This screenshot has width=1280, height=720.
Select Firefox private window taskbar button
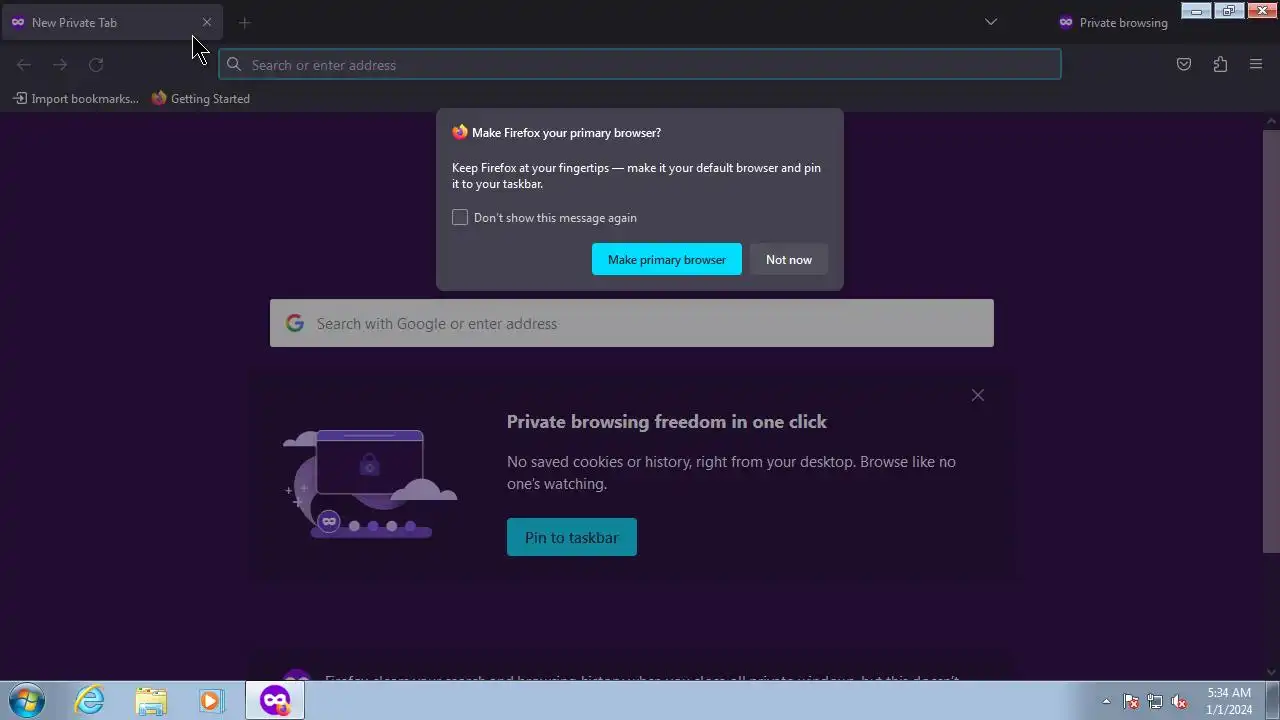275,700
